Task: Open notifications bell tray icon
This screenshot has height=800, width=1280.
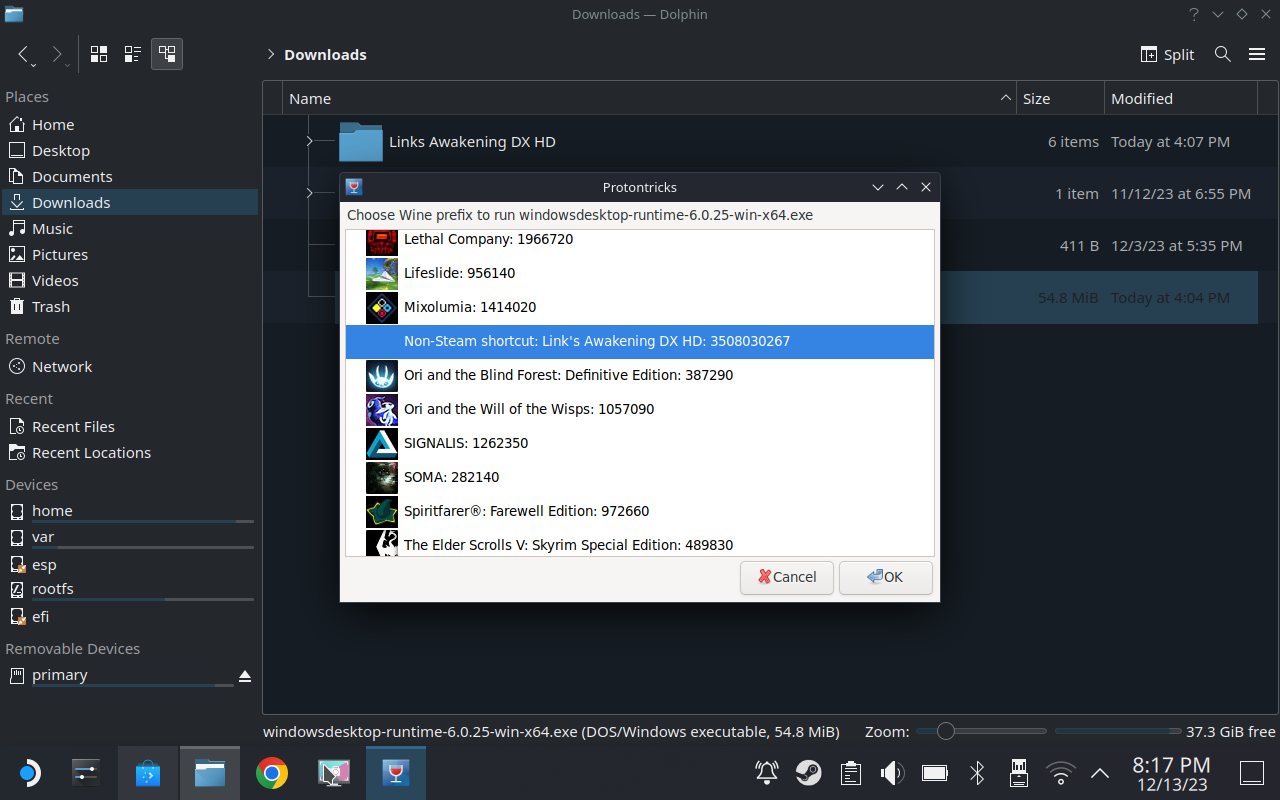Action: (767, 773)
